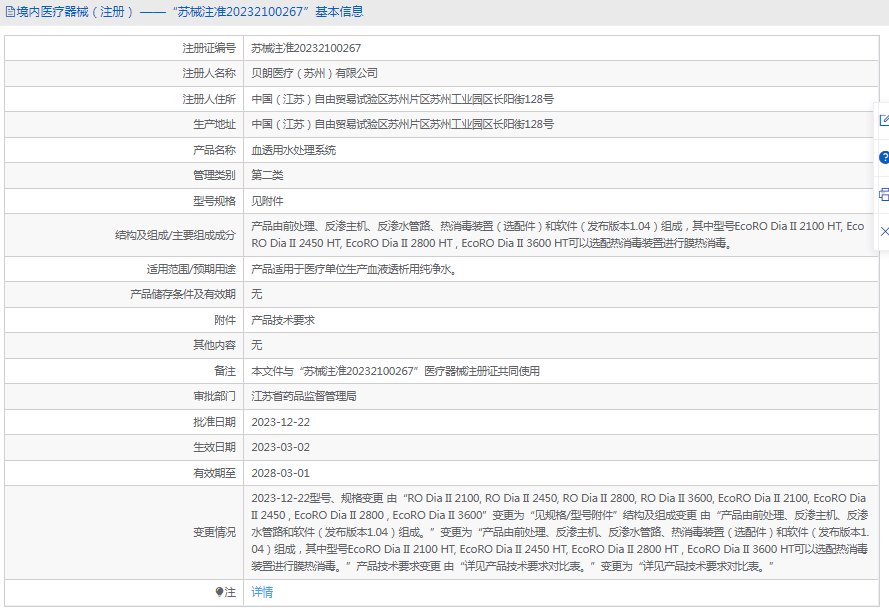The image size is (889, 611).
Task: Click the 注册证编号 label
Action: point(209,48)
